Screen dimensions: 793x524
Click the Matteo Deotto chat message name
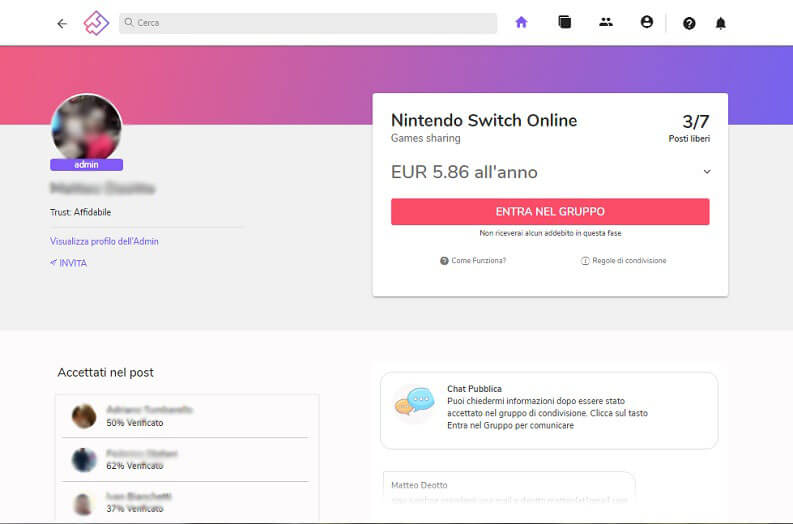point(419,485)
